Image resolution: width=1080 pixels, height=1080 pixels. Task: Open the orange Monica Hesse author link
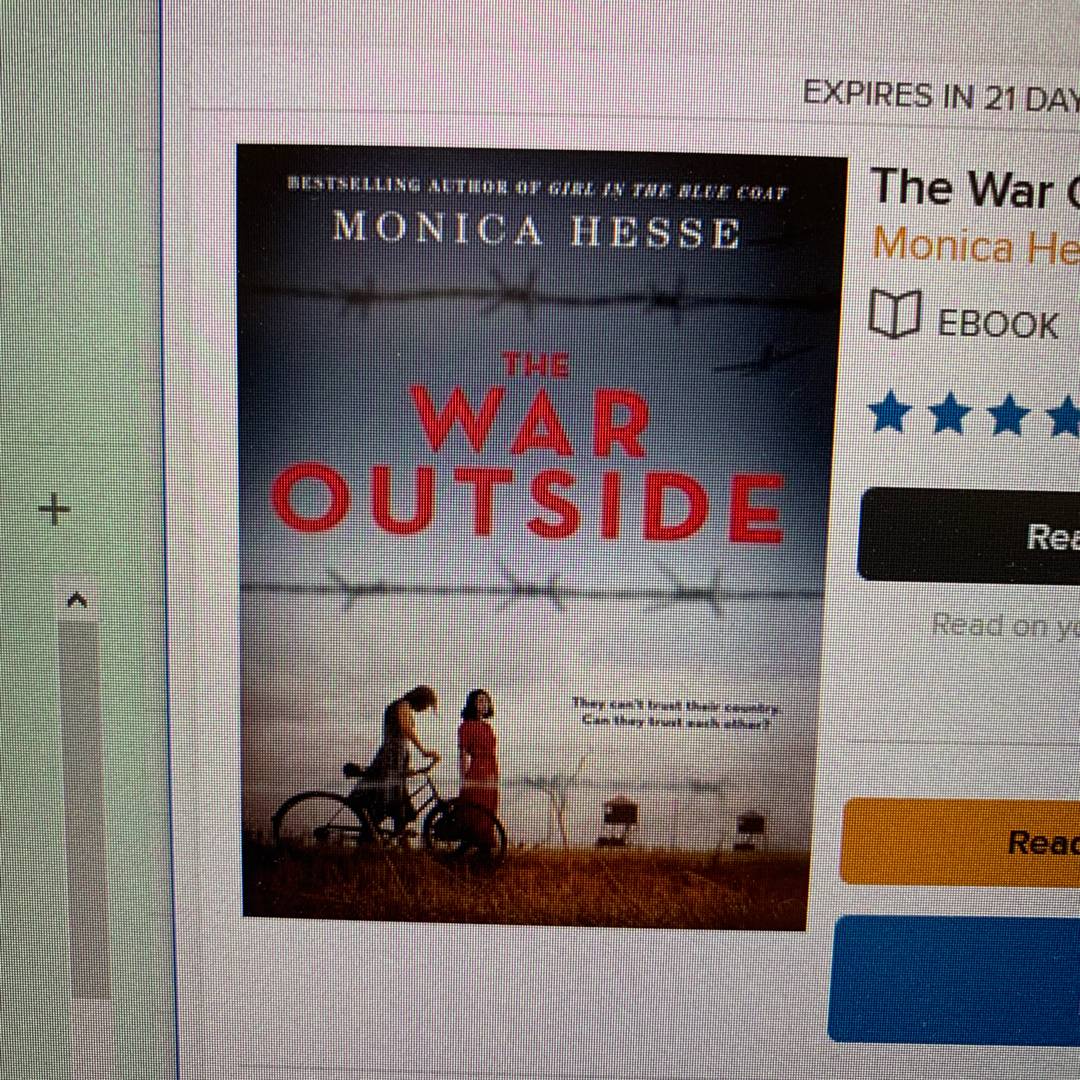976,247
